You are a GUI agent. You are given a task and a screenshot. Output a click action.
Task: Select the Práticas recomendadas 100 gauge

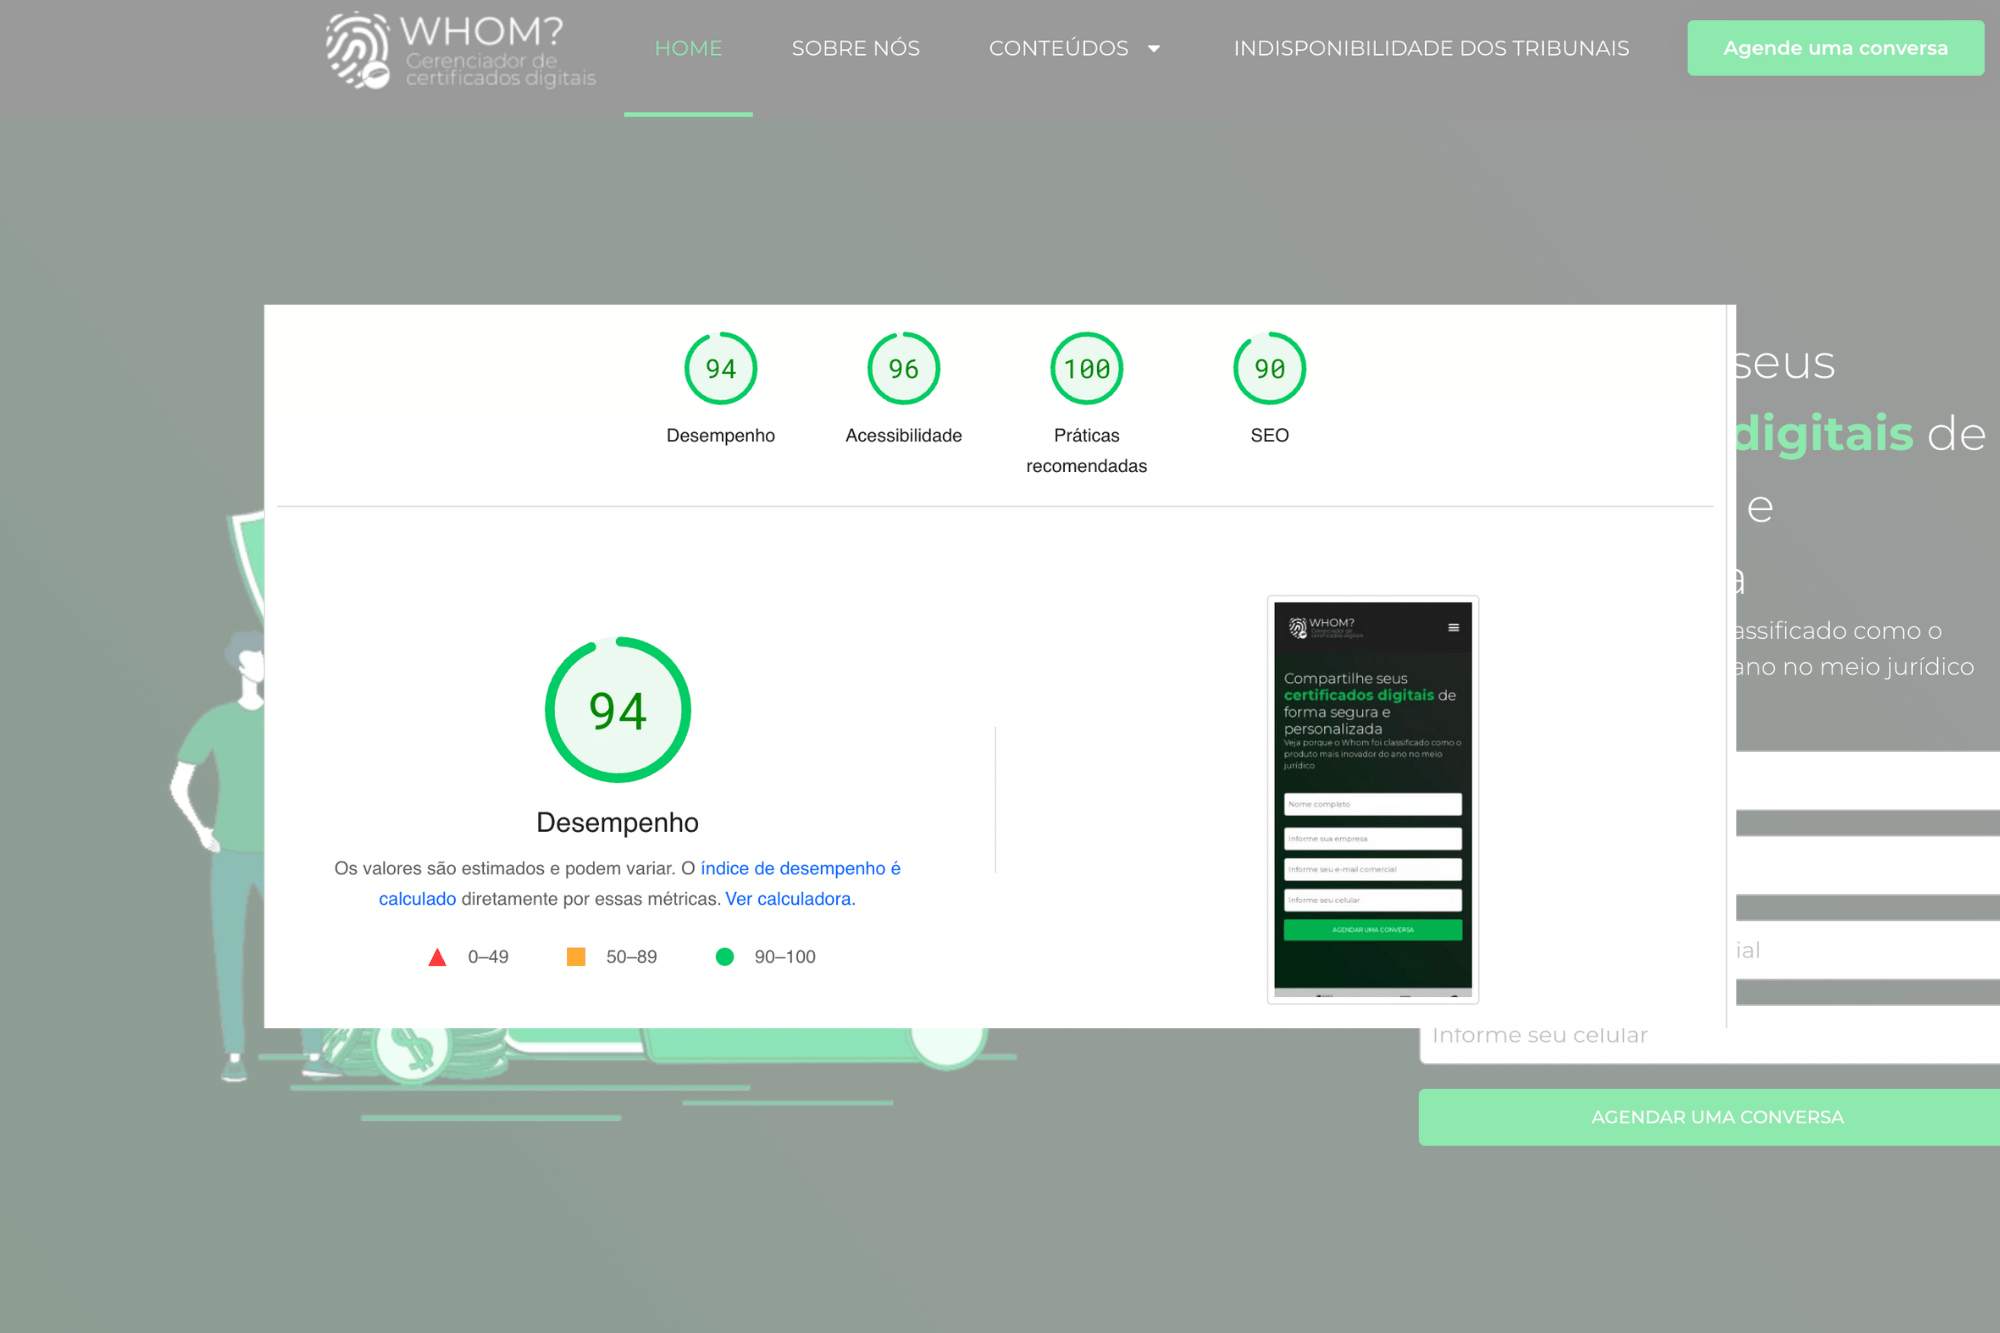[x=1086, y=368]
